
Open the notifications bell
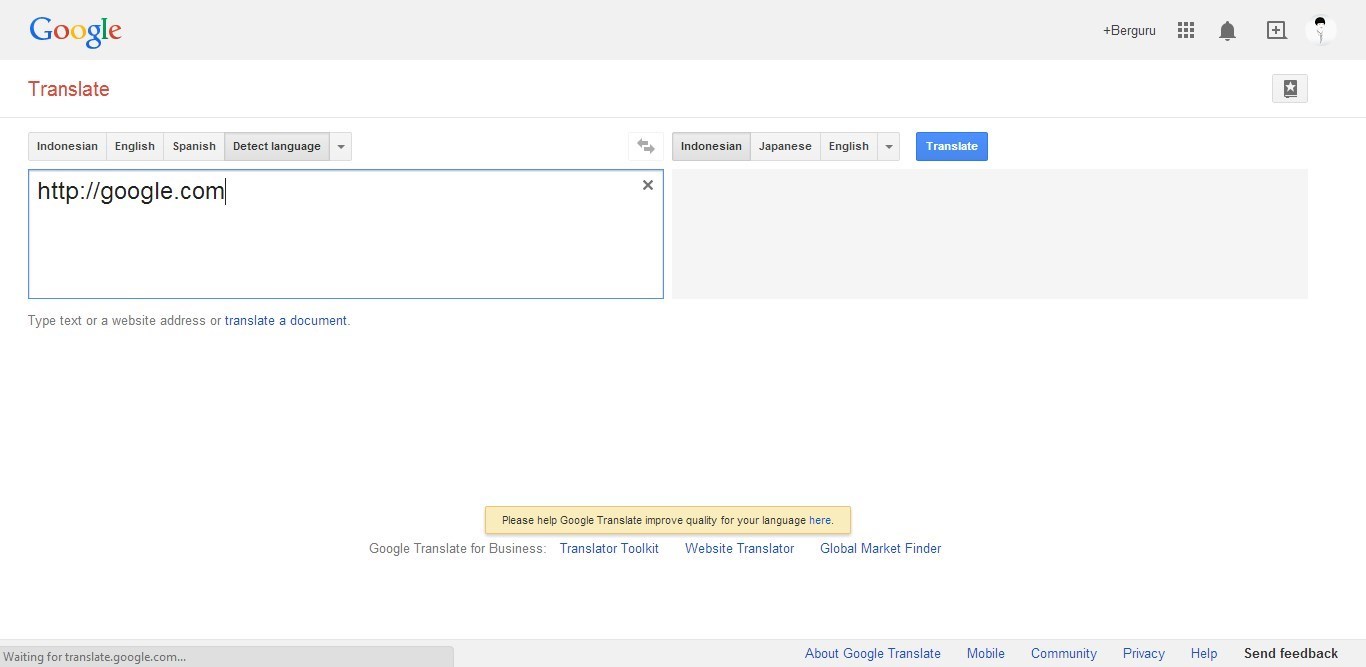[x=1227, y=31]
